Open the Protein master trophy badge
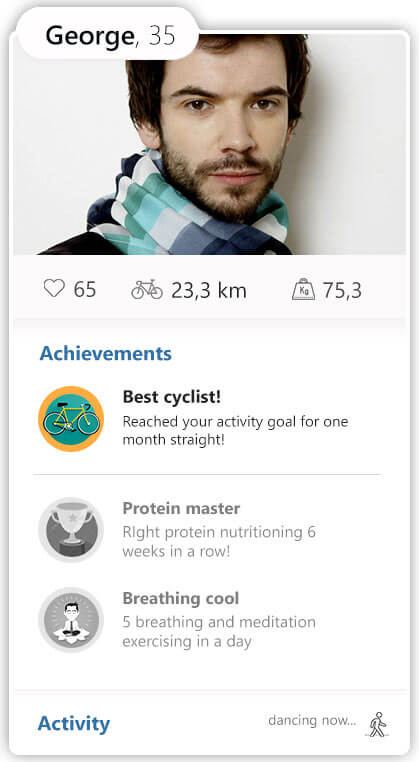The width and height of the screenshot is (419, 762). pos(71,530)
